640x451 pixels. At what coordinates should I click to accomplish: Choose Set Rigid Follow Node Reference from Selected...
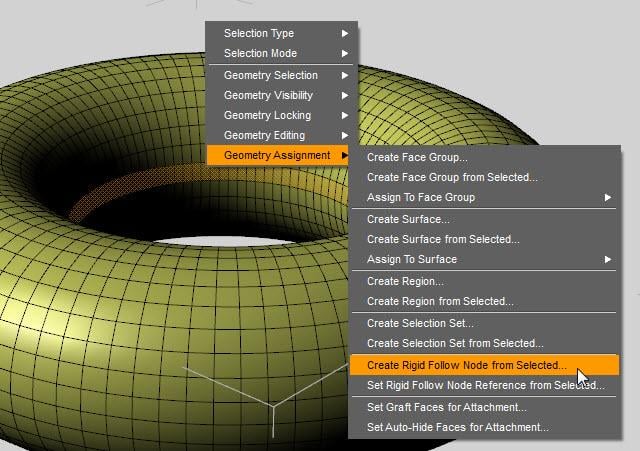tap(484, 385)
